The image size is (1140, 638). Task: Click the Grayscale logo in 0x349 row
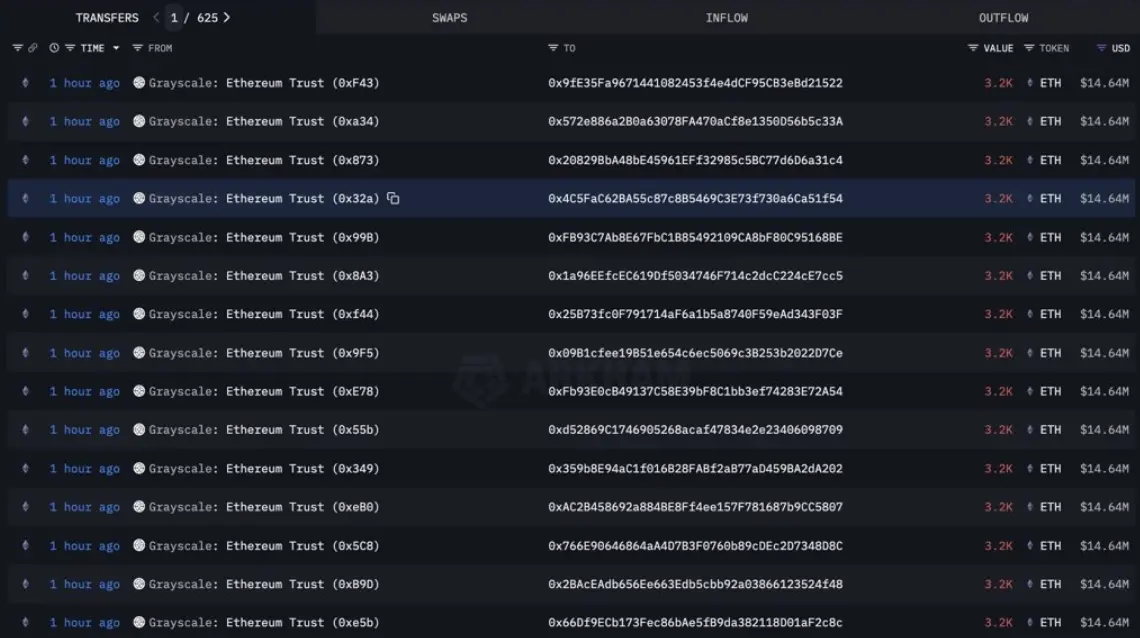click(x=139, y=468)
